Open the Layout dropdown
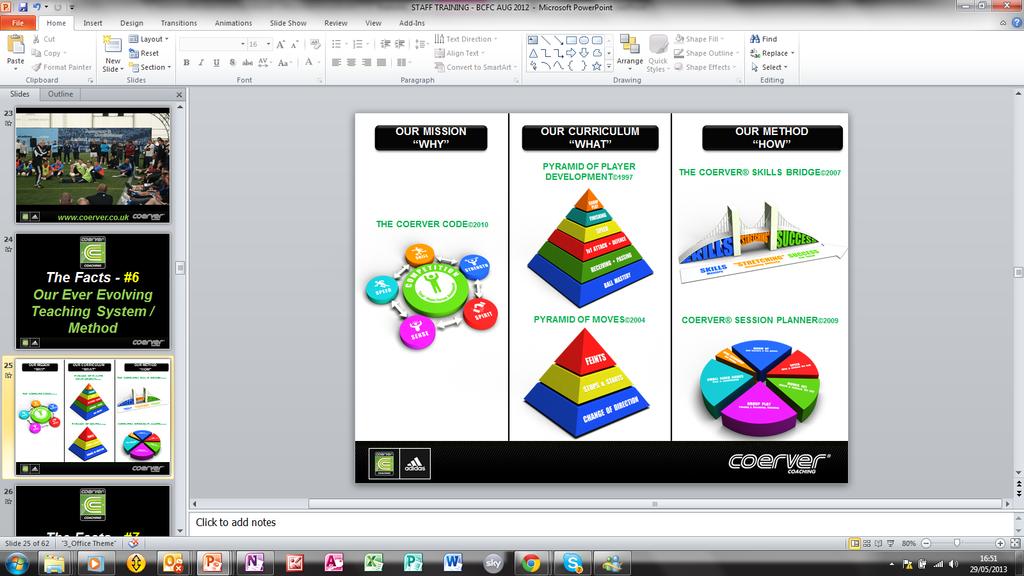This screenshot has width=1024, height=576. point(149,39)
